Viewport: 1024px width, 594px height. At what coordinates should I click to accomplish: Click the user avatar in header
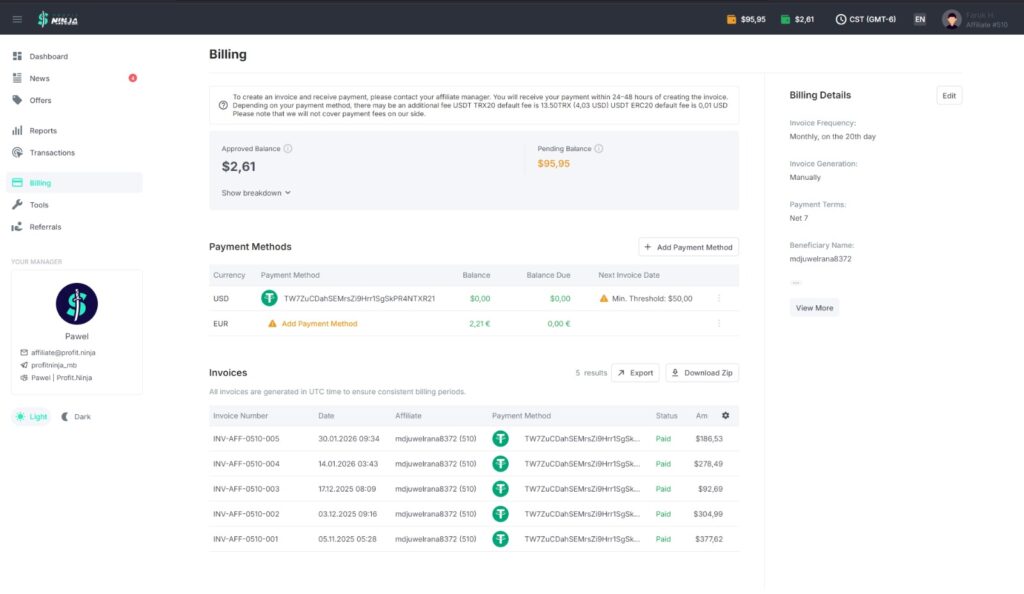pyautogui.click(x=951, y=19)
